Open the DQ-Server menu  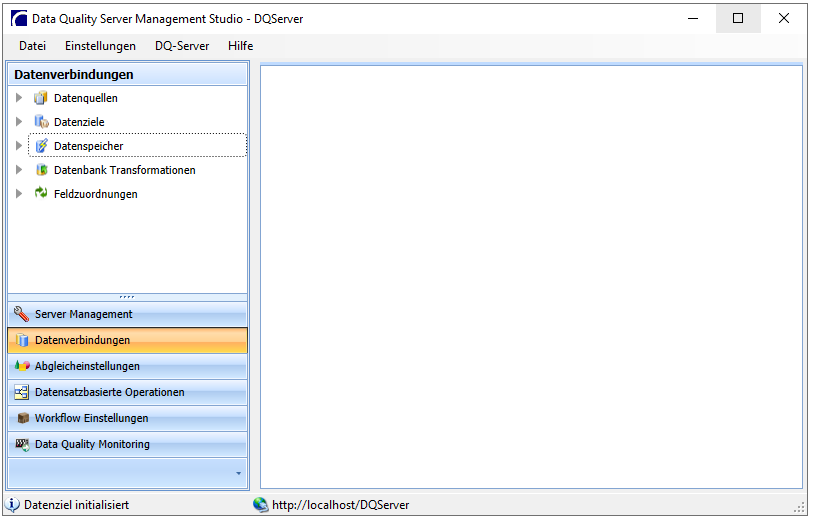pos(182,46)
